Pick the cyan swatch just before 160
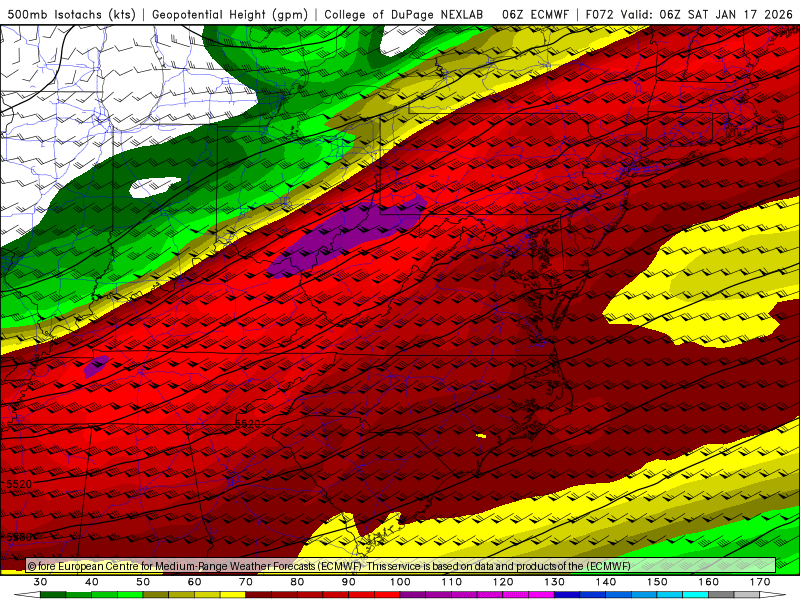The height and width of the screenshot is (600, 800). [x=696, y=595]
